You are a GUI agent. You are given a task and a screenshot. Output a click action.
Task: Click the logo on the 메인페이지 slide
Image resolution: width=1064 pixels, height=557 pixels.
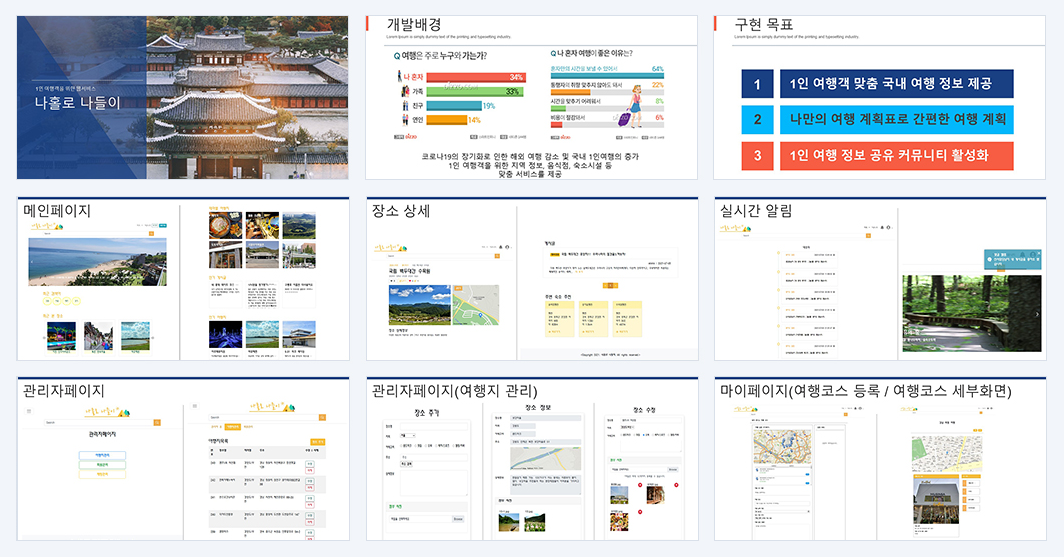coord(47,227)
